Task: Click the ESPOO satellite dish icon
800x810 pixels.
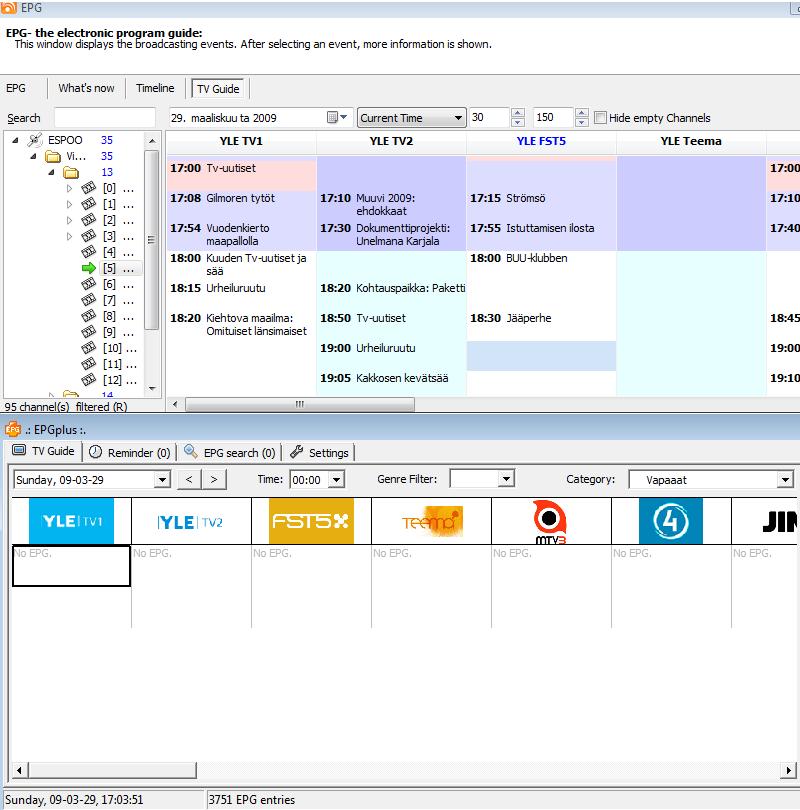Action: pyautogui.click(x=36, y=140)
